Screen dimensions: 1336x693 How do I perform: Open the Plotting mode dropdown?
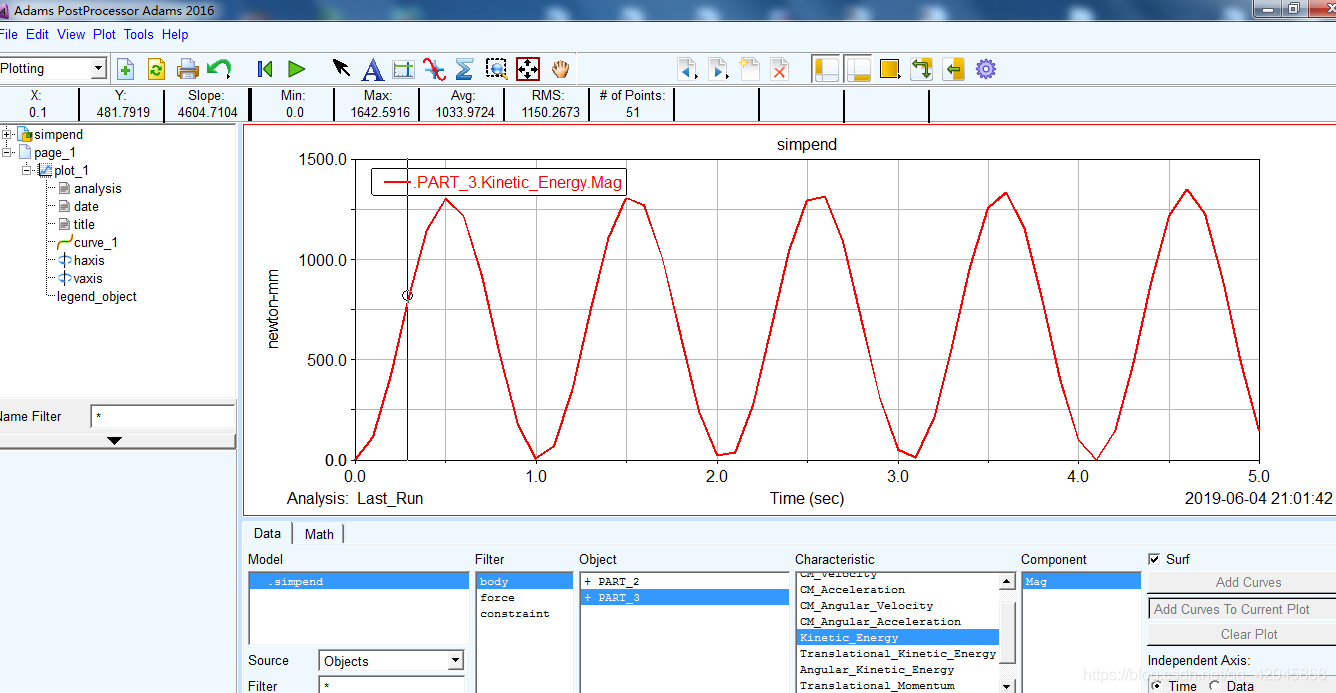click(98, 69)
